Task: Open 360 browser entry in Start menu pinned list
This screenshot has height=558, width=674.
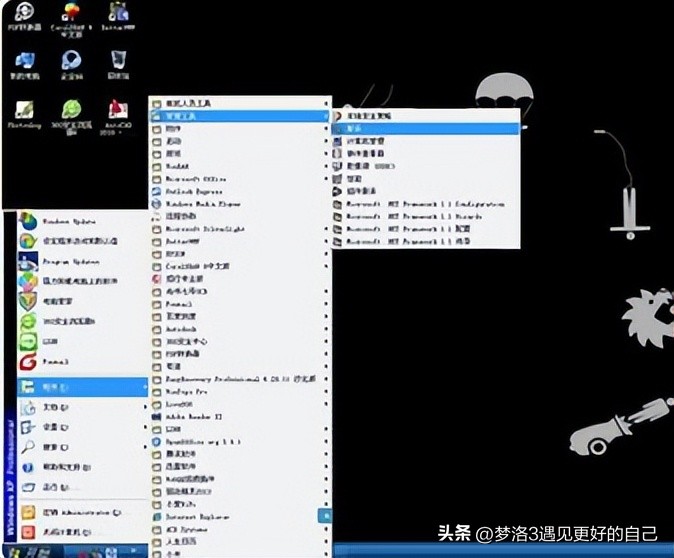Action: coord(82,321)
